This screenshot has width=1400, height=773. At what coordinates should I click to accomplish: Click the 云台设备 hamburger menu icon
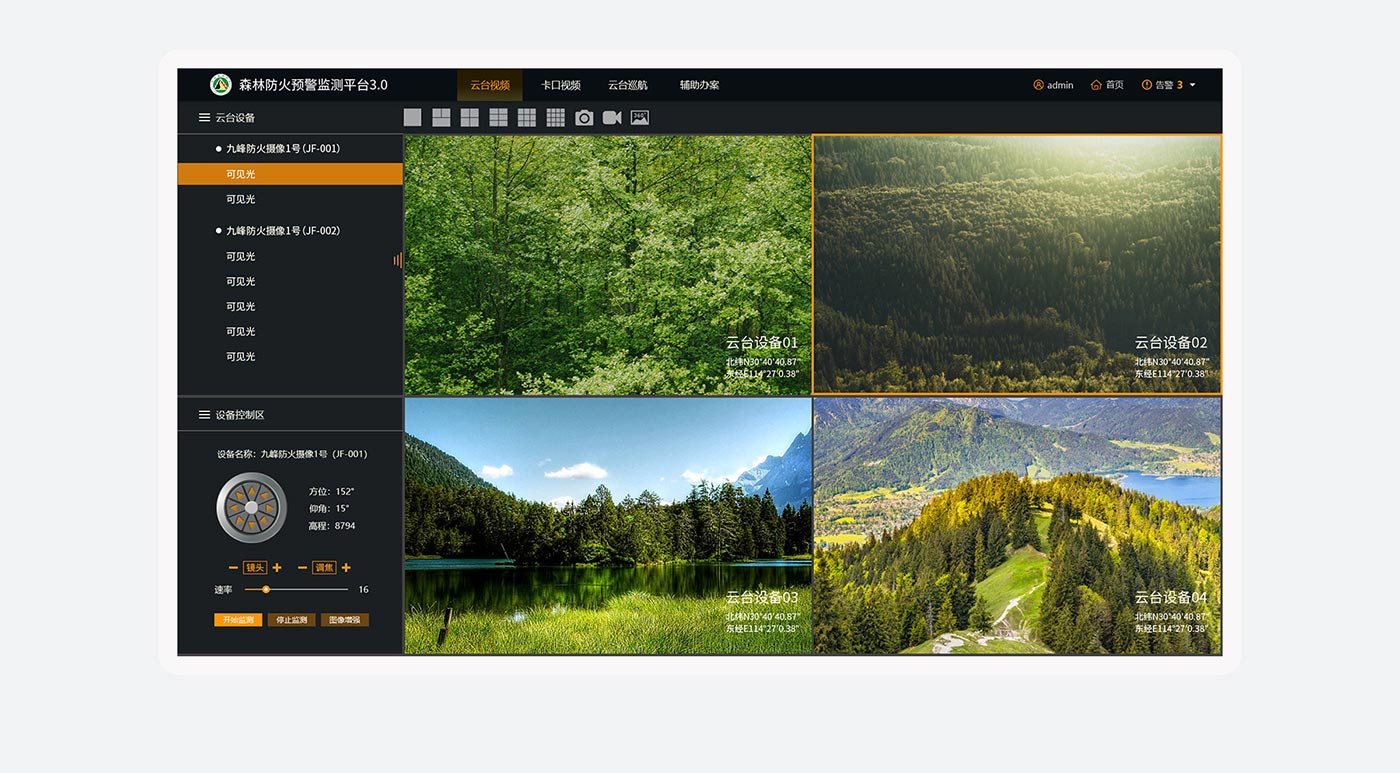[x=204, y=118]
